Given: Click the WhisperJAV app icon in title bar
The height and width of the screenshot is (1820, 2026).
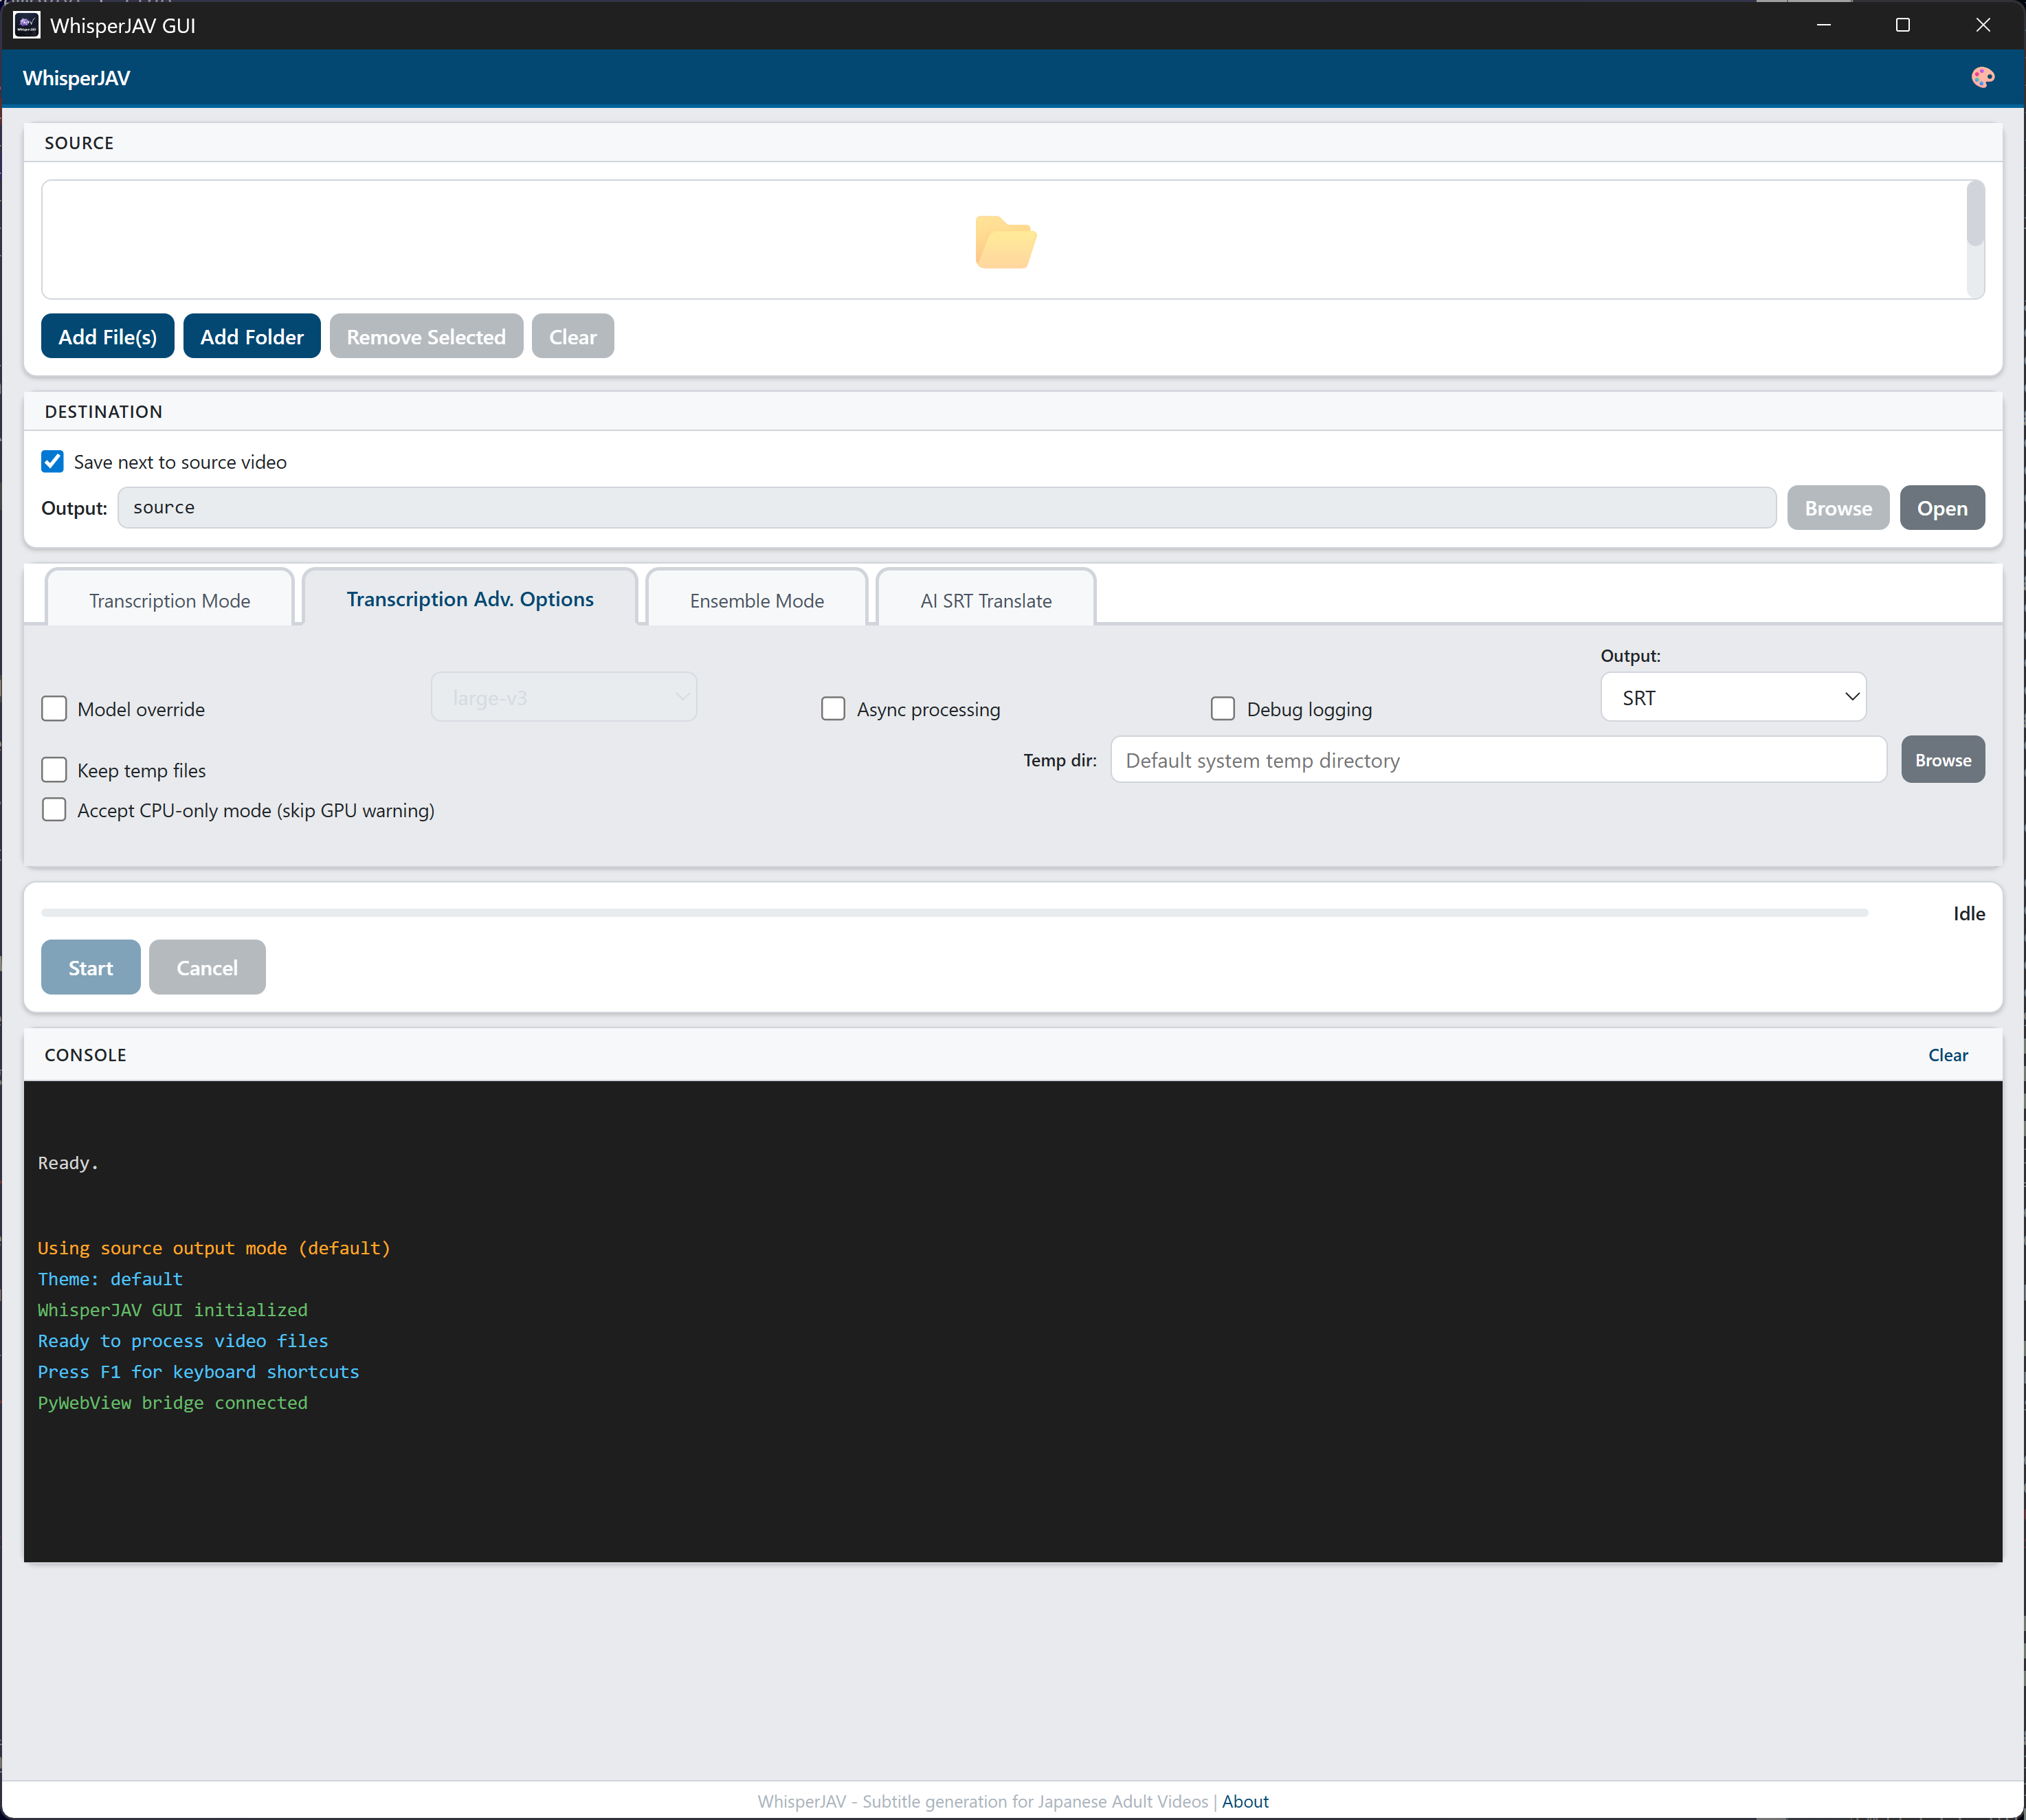Looking at the screenshot, I should pyautogui.click(x=27, y=25).
